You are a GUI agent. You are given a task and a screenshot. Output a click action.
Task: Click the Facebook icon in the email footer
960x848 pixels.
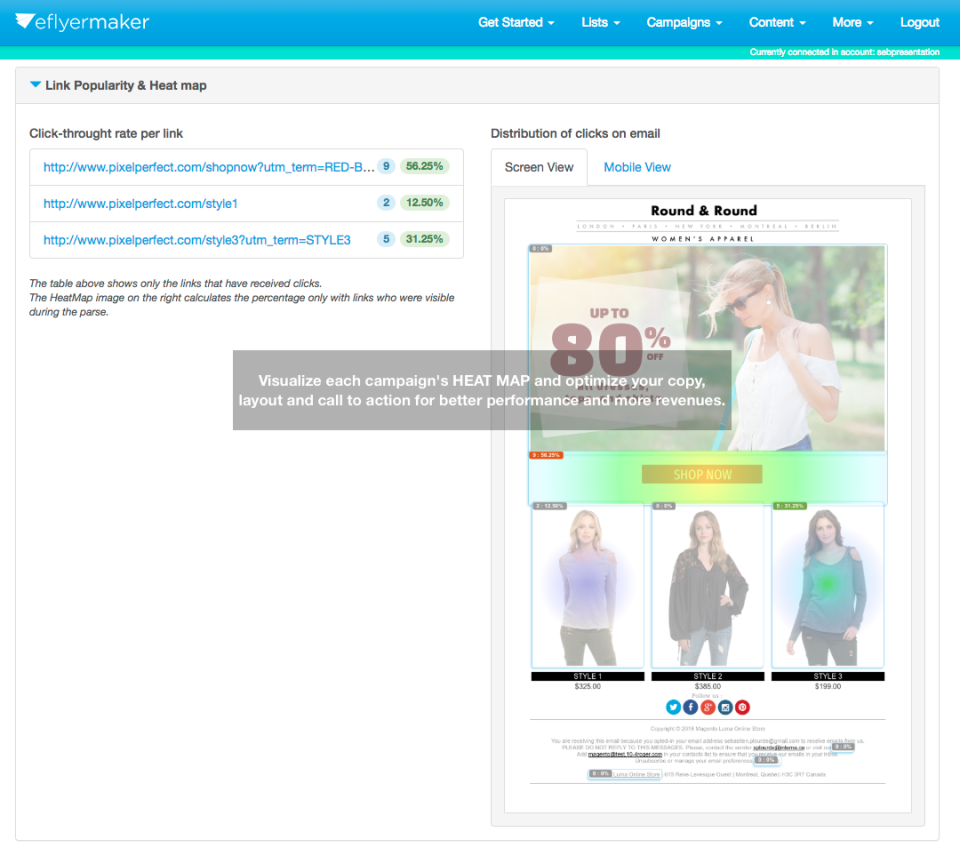690,707
